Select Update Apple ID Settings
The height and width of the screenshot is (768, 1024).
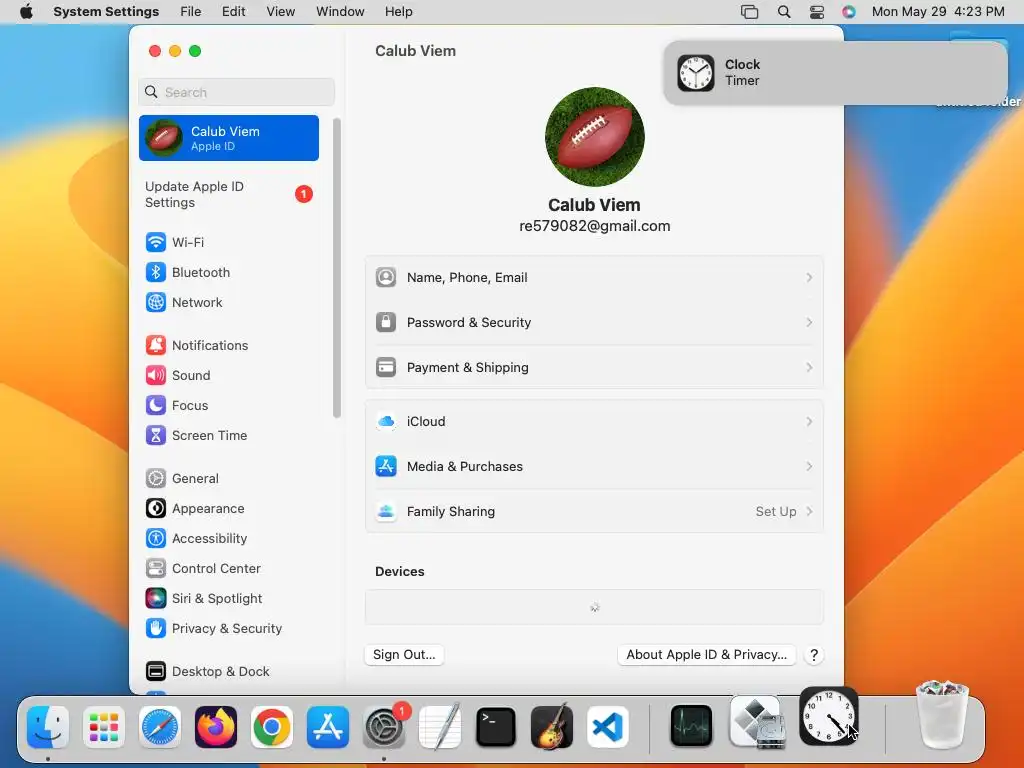[229, 195]
